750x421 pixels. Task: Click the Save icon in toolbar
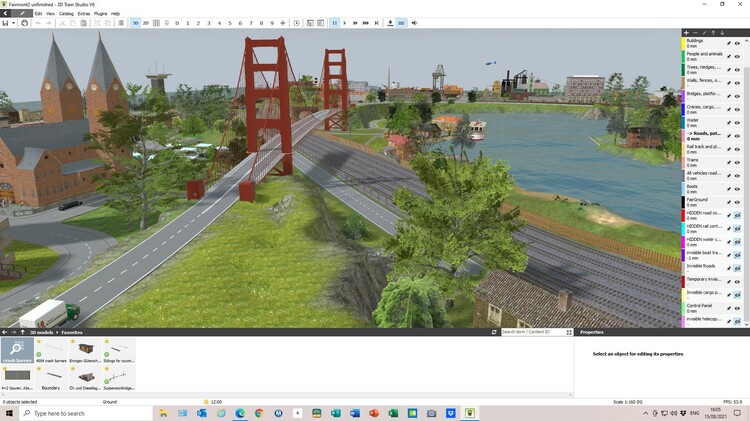5,23
